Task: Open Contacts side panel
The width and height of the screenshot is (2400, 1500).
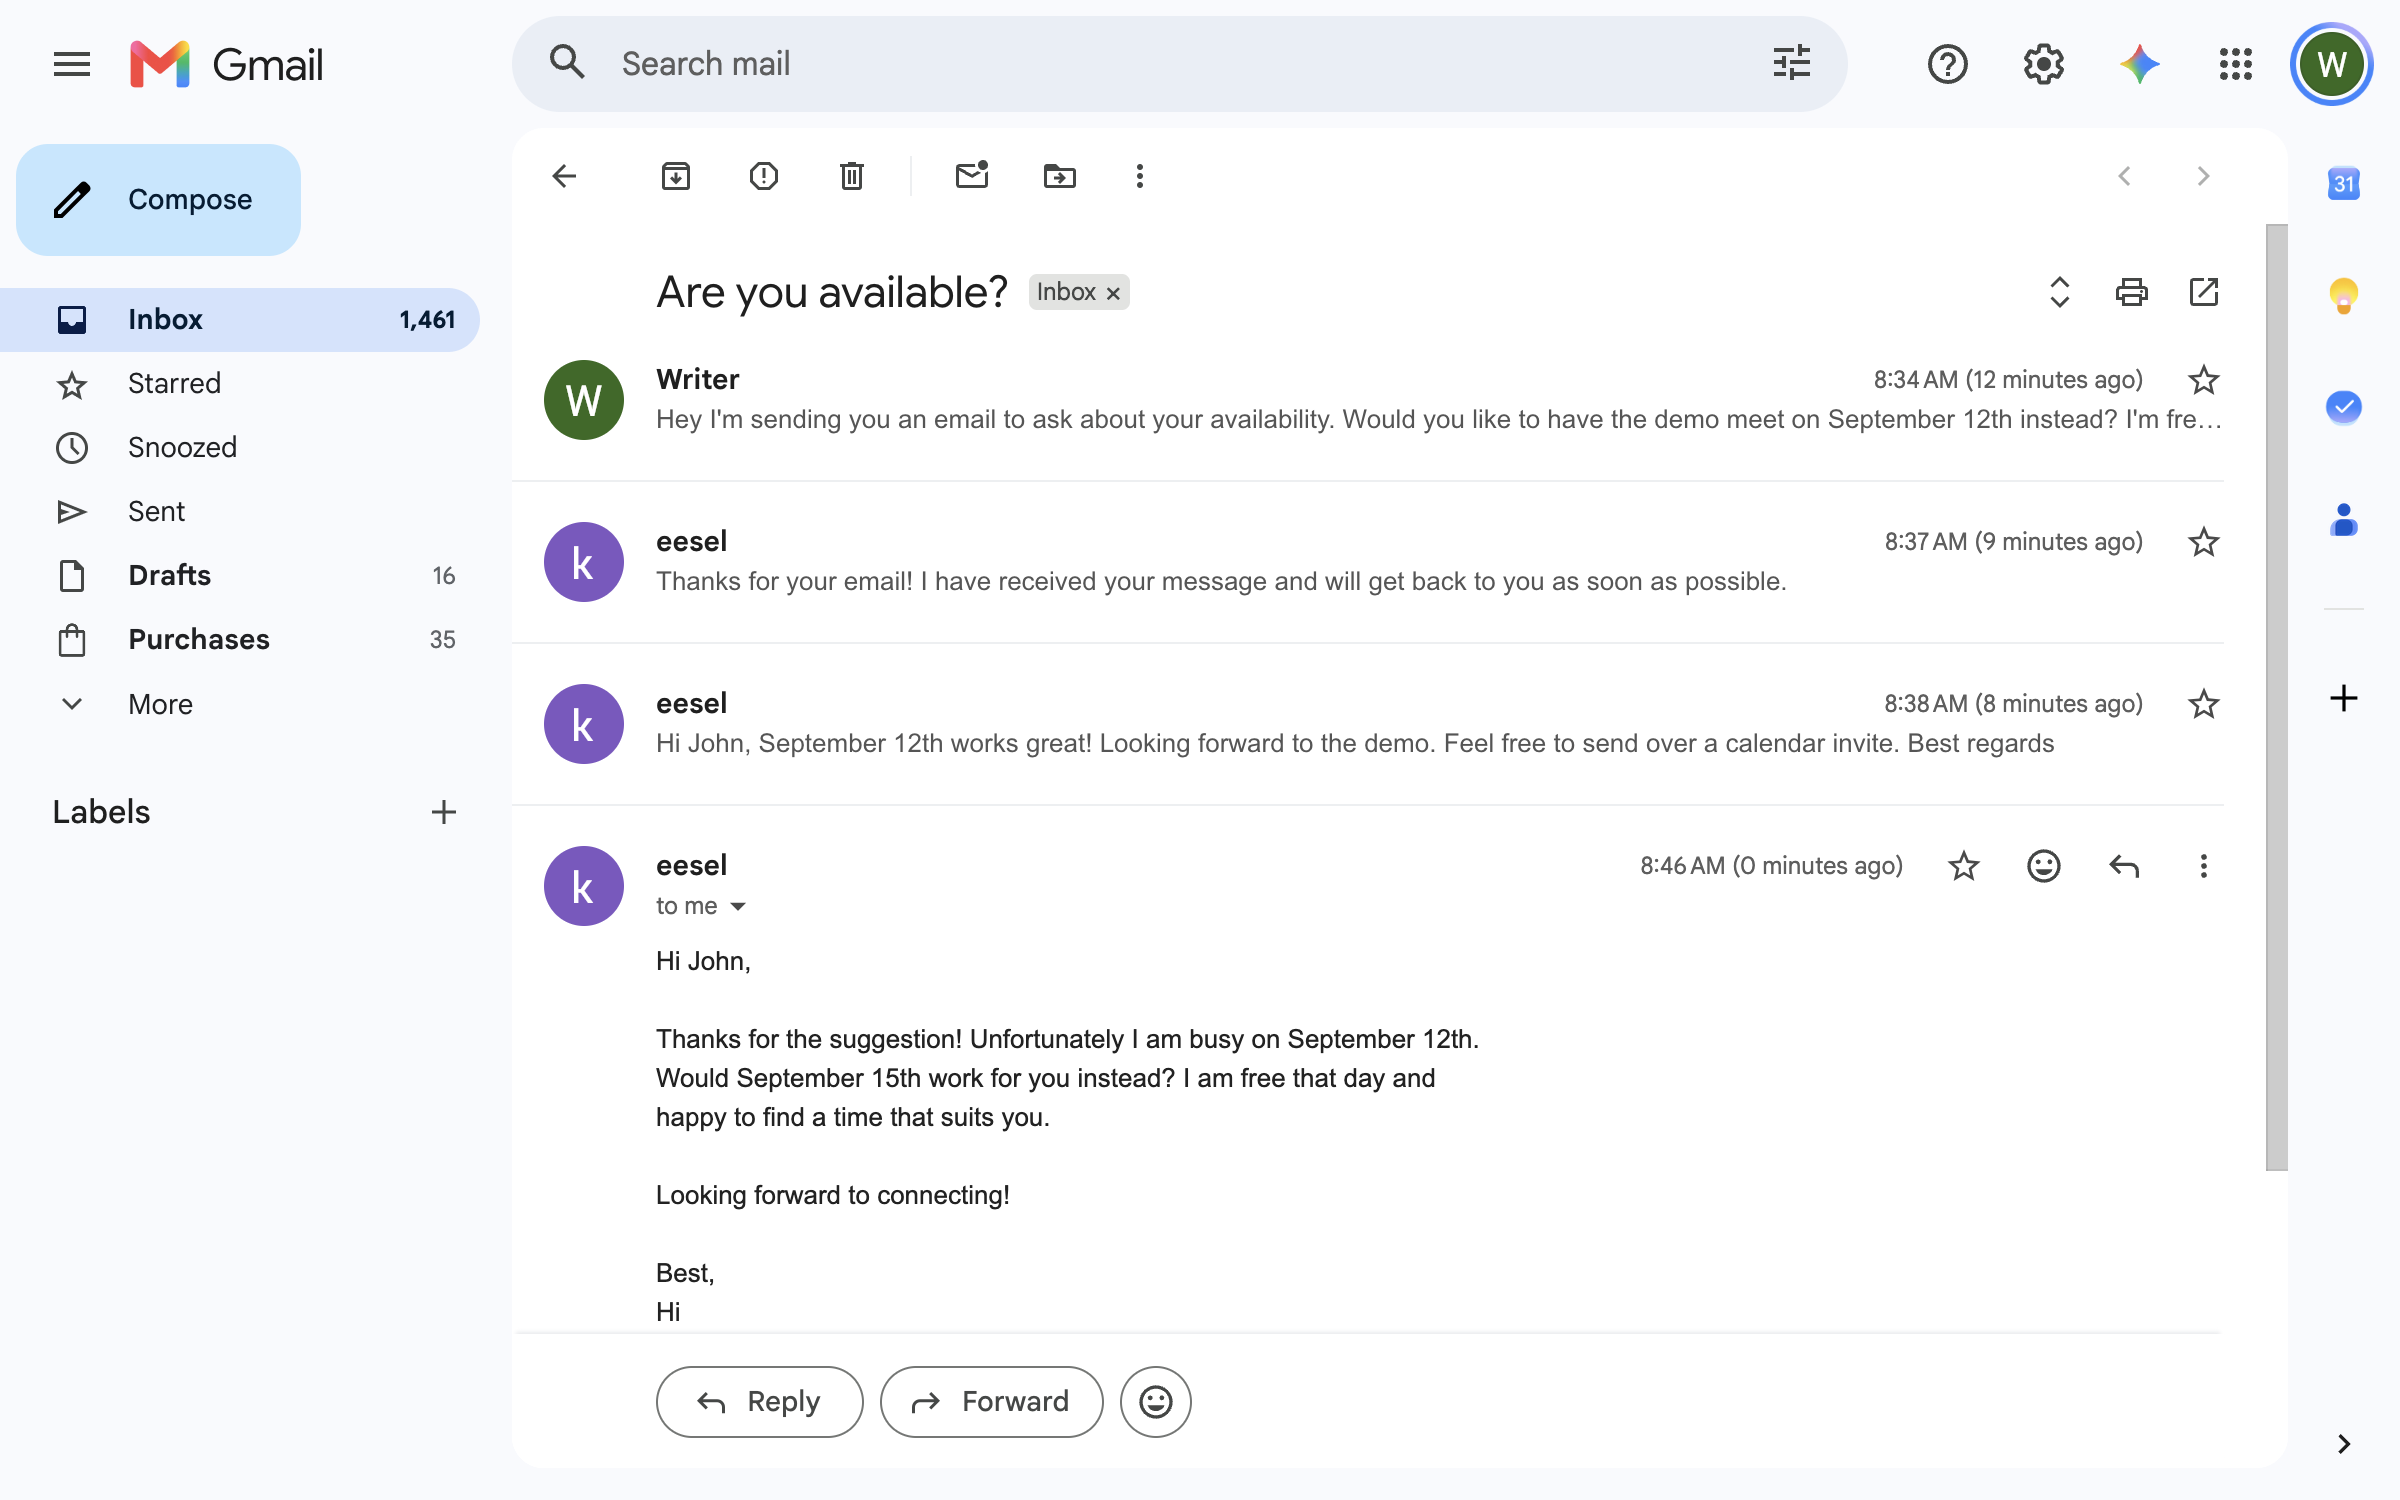Action: 2344,520
